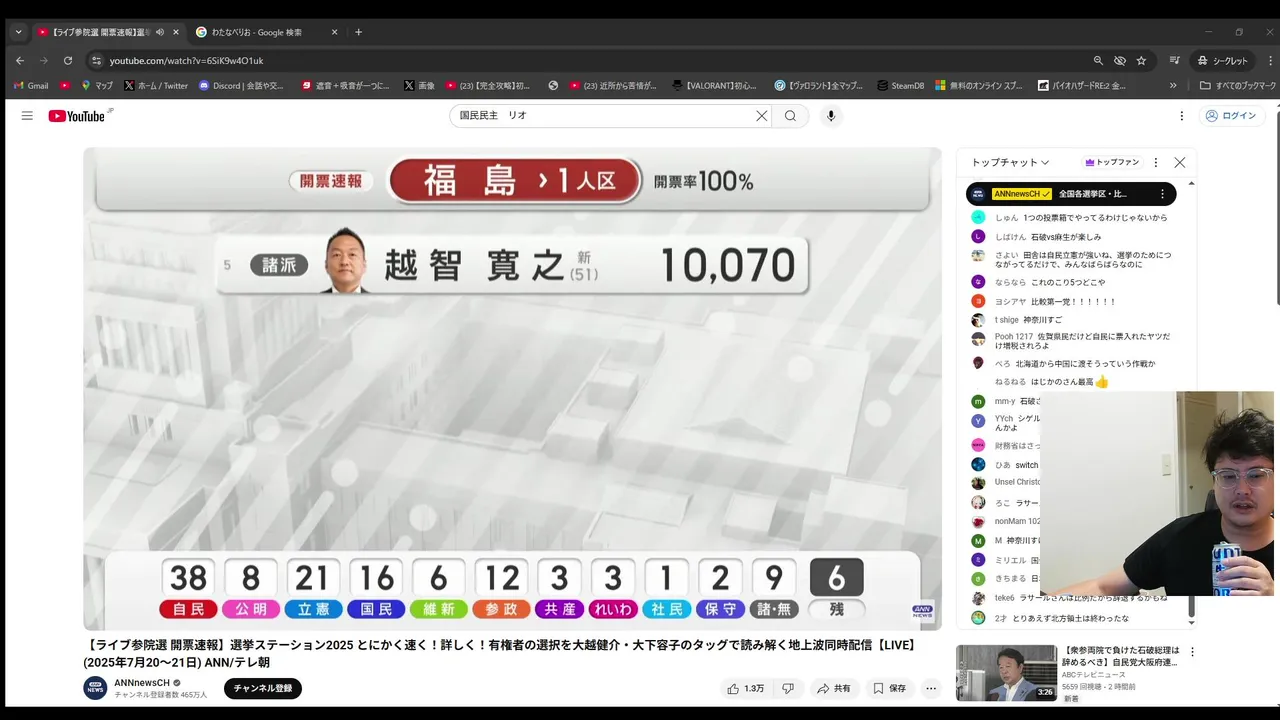Open the tab search dropdown arrow

18,32
